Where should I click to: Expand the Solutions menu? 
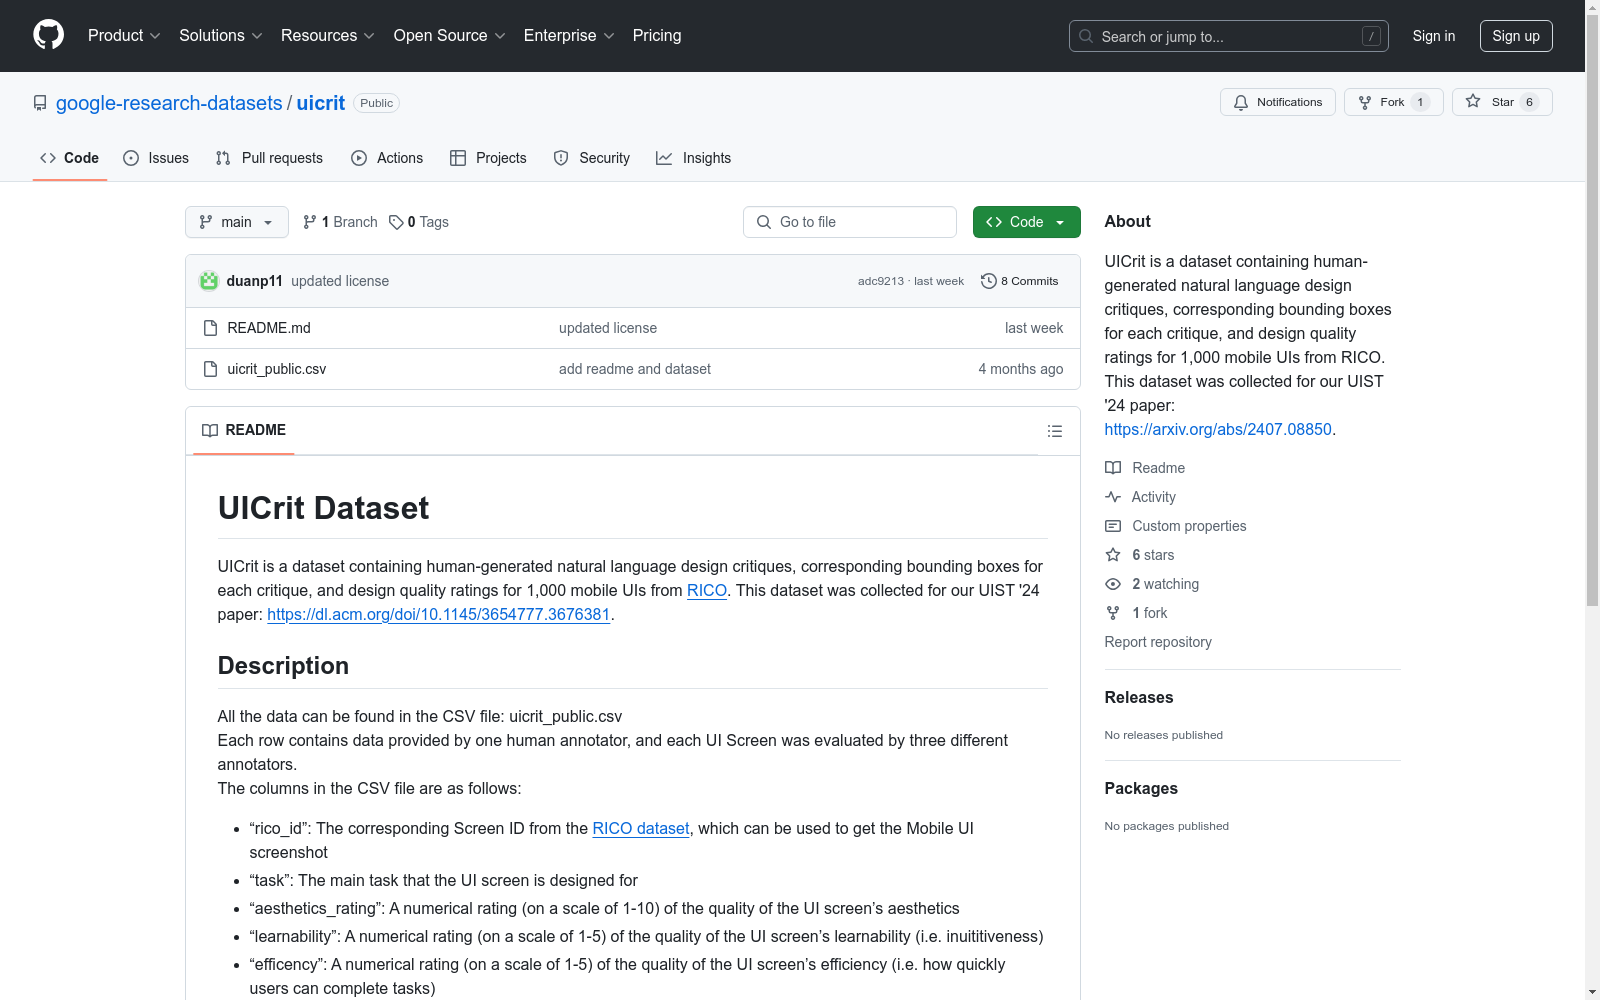coord(221,35)
